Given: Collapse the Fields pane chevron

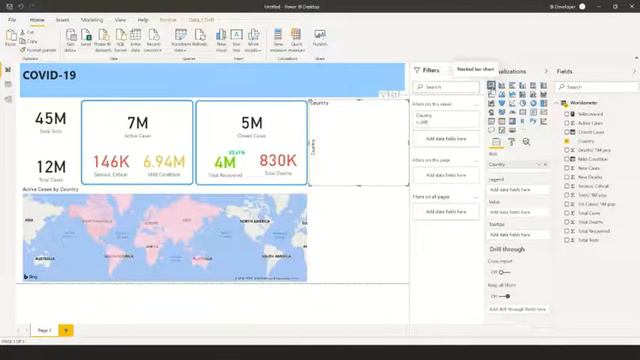Looking at the screenshot, I should [x=634, y=71].
